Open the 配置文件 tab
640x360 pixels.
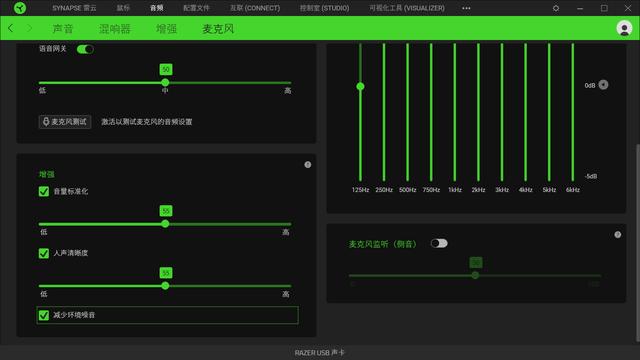pyautogui.click(x=196, y=8)
